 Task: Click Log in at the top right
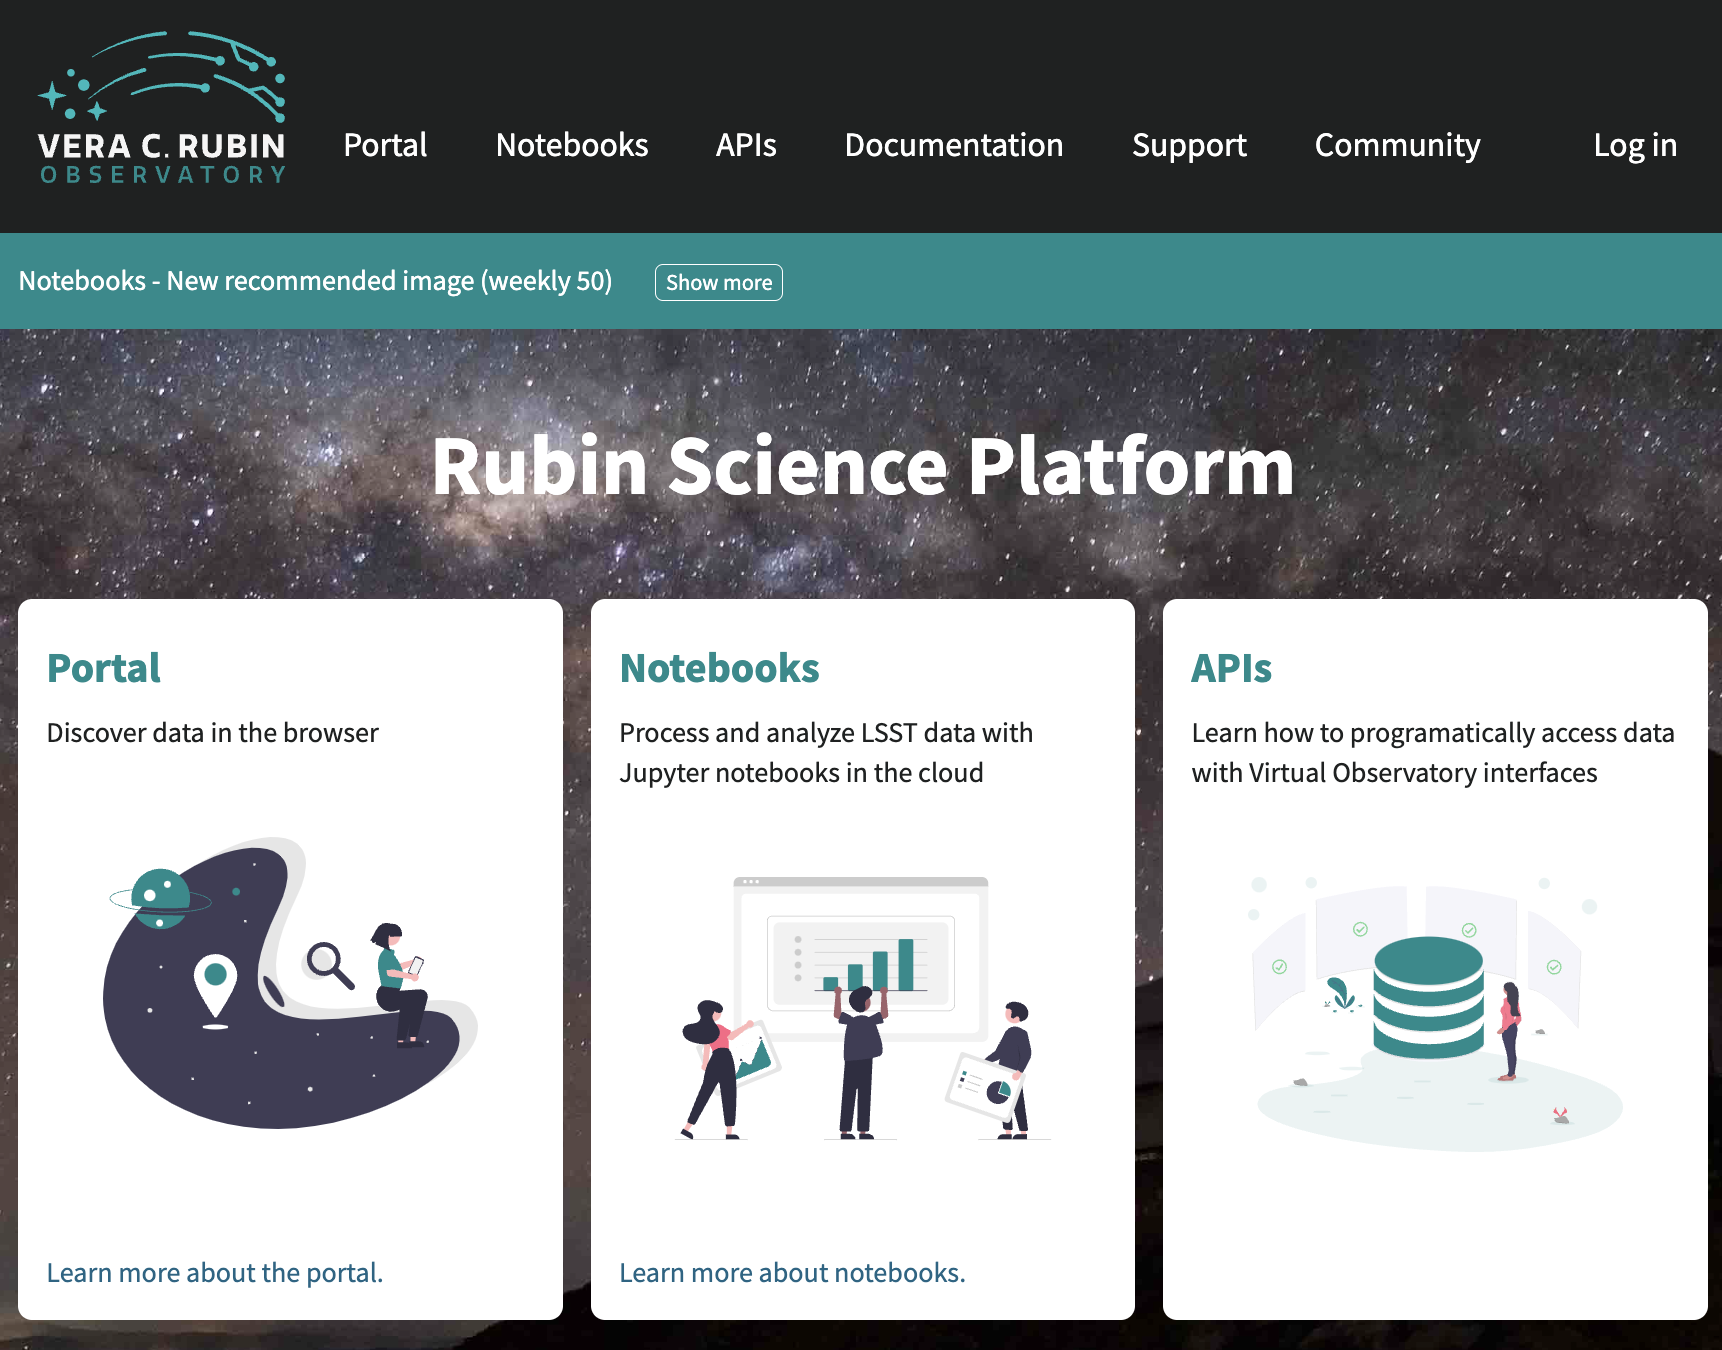[x=1635, y=145]
